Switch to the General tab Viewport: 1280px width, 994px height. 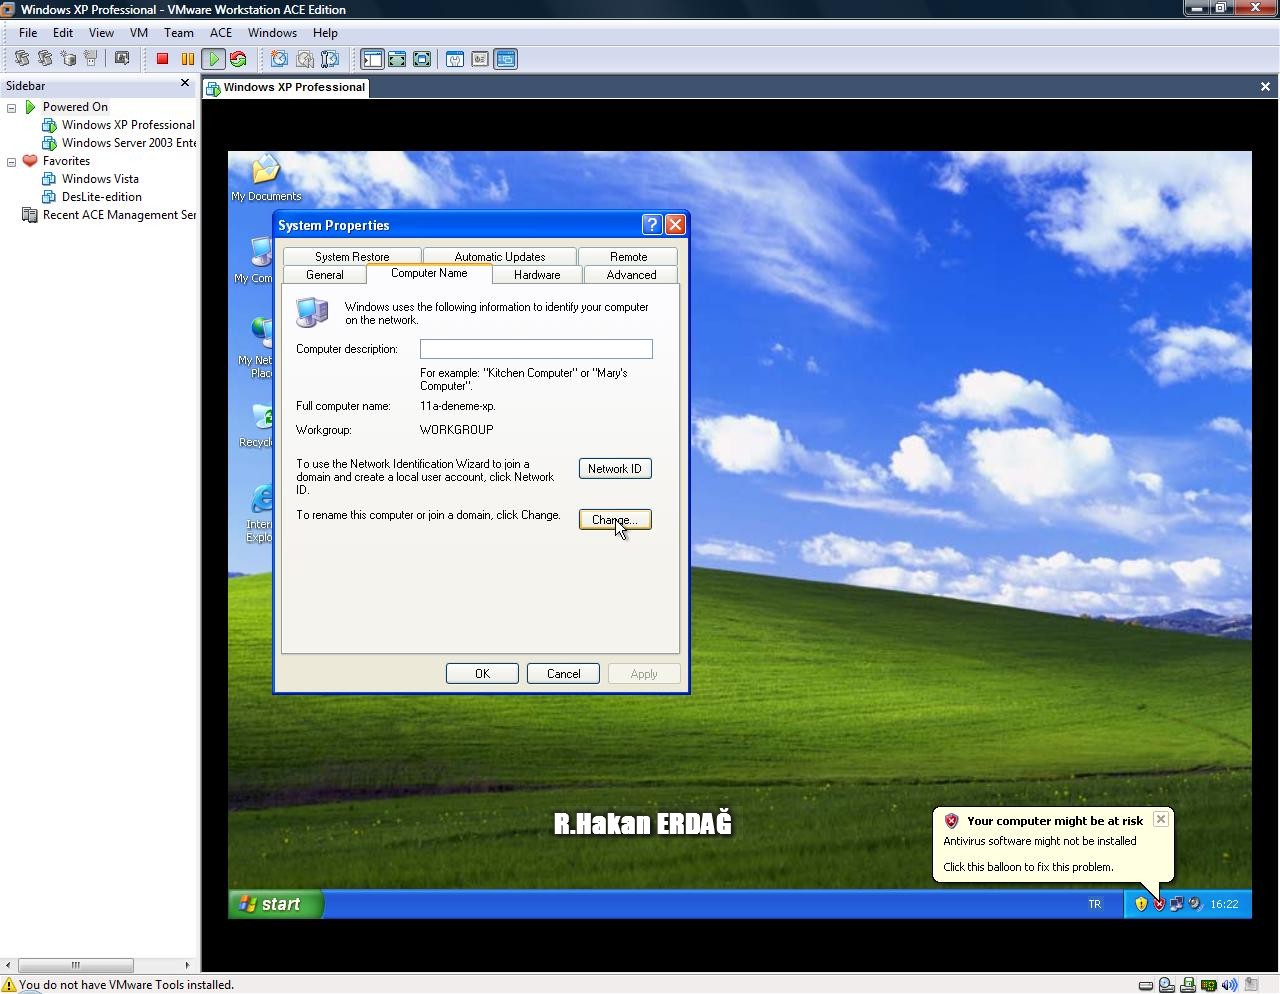[325, 275]
